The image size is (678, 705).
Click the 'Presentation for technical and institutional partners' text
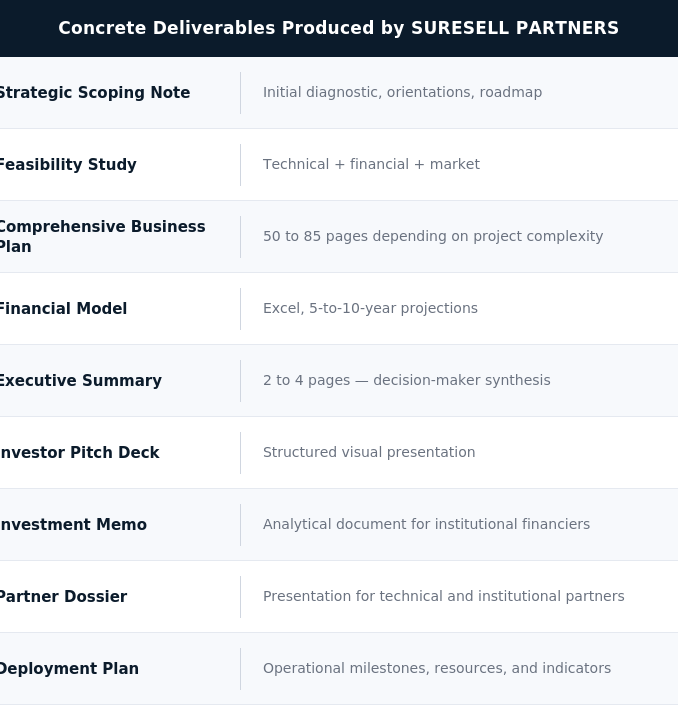click(x=444, y=596)
